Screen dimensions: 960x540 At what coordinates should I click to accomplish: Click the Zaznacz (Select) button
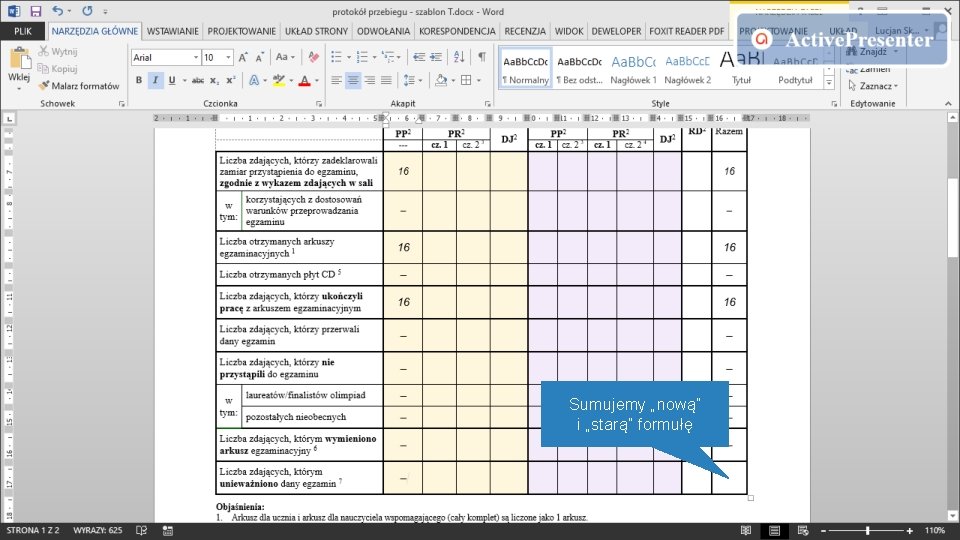click(873, 86)
